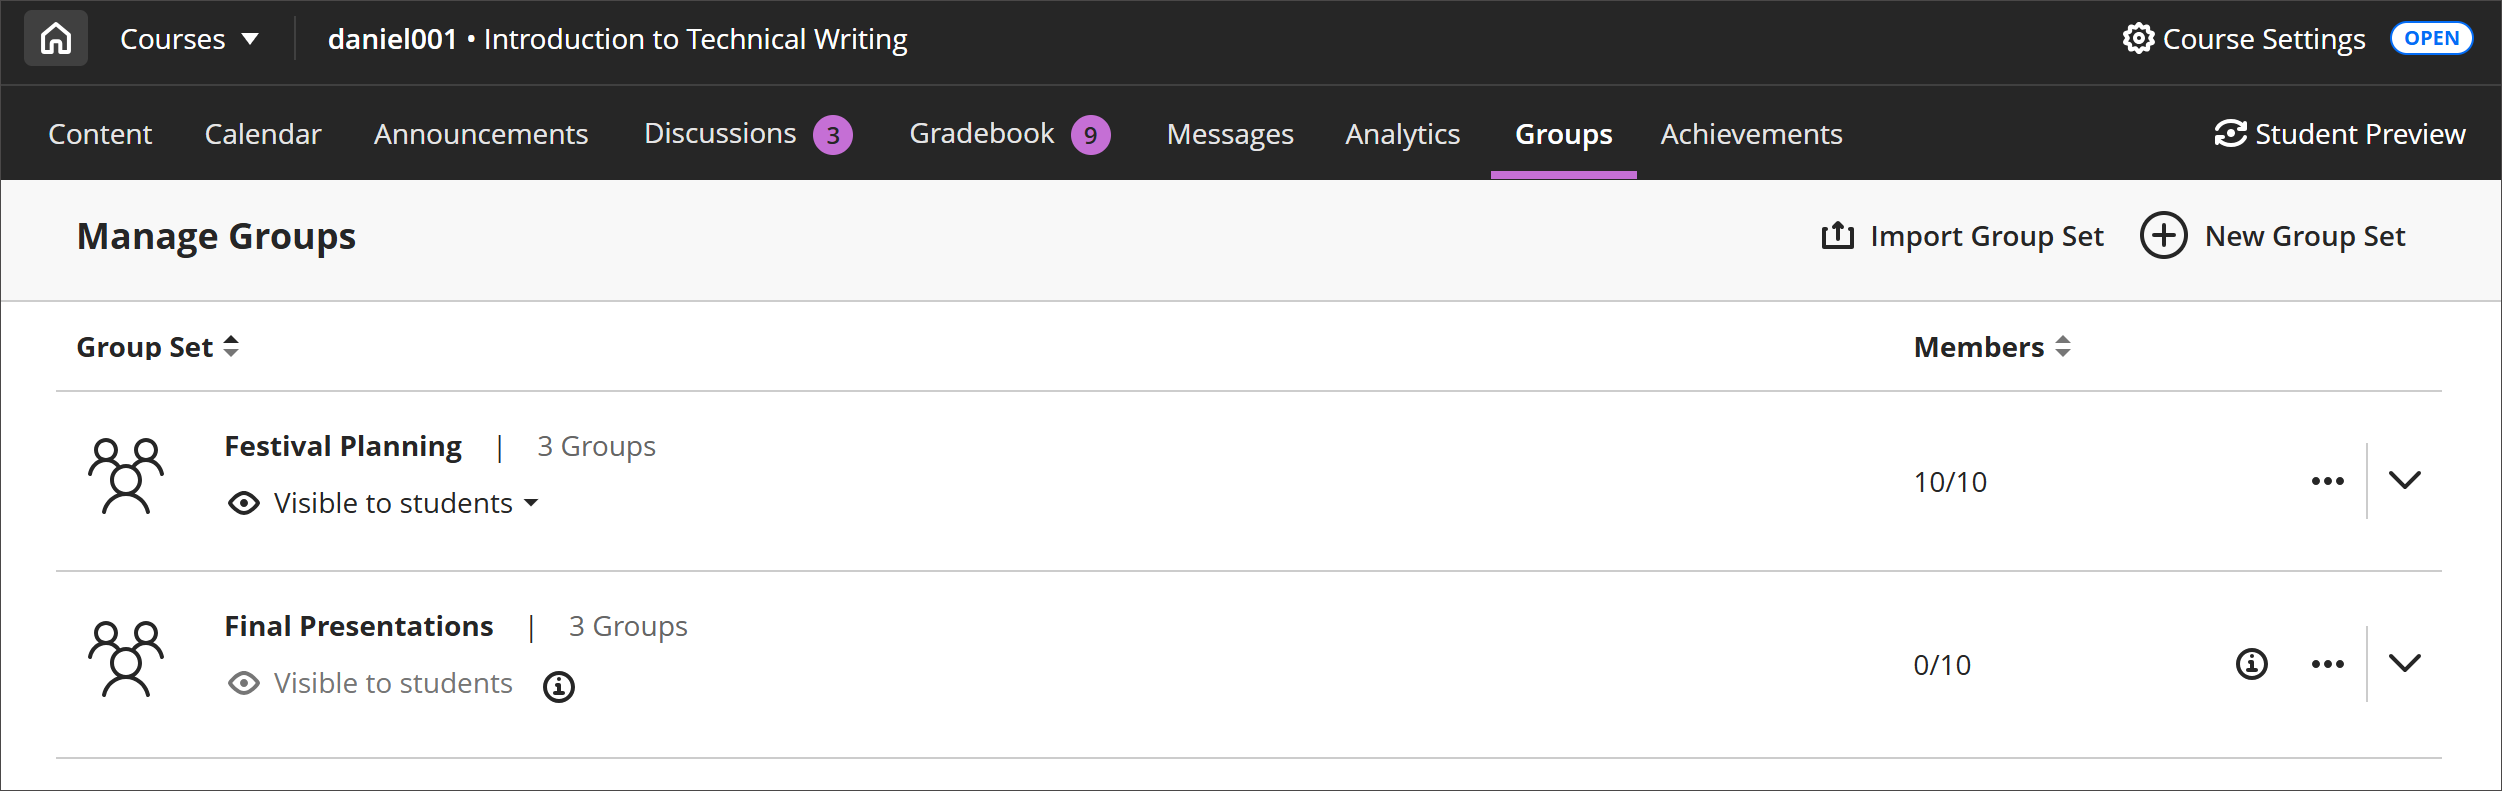Click the Student Preview refresh icon

[x=2230, y=134]
